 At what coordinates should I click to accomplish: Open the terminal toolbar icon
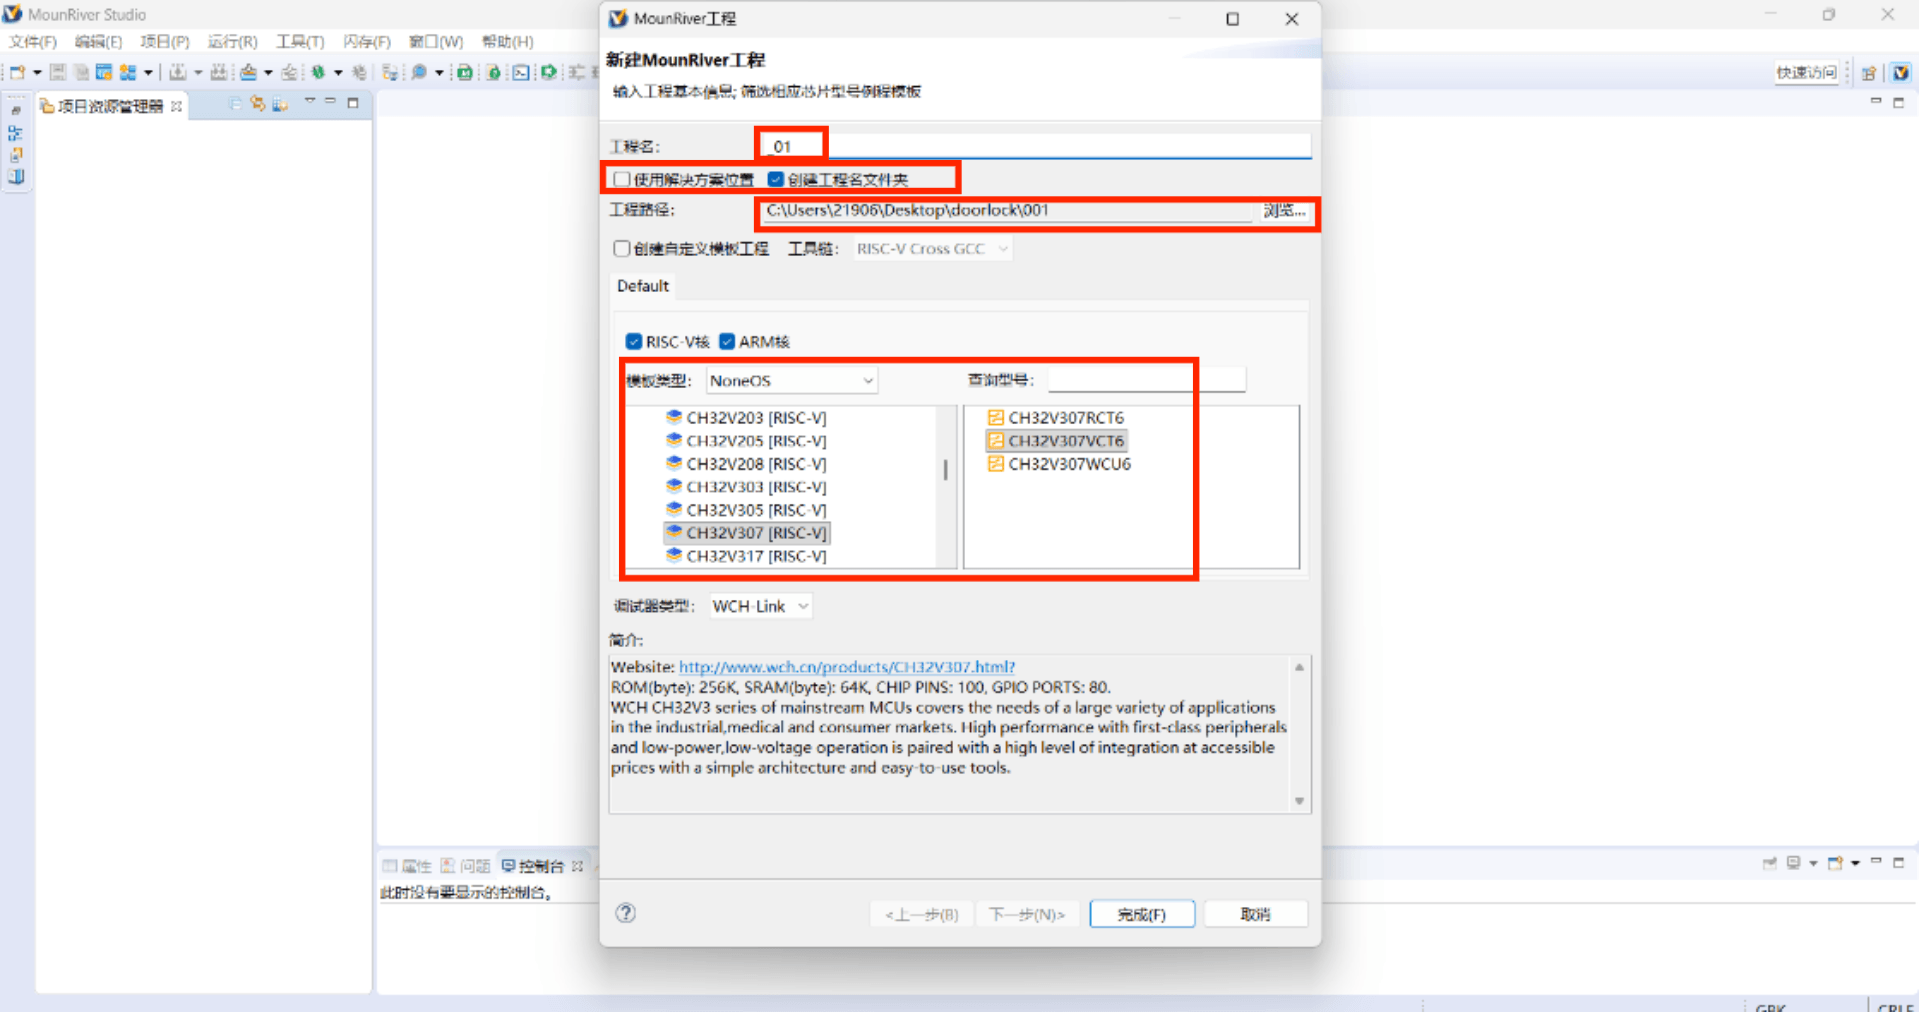coord(521,72)
